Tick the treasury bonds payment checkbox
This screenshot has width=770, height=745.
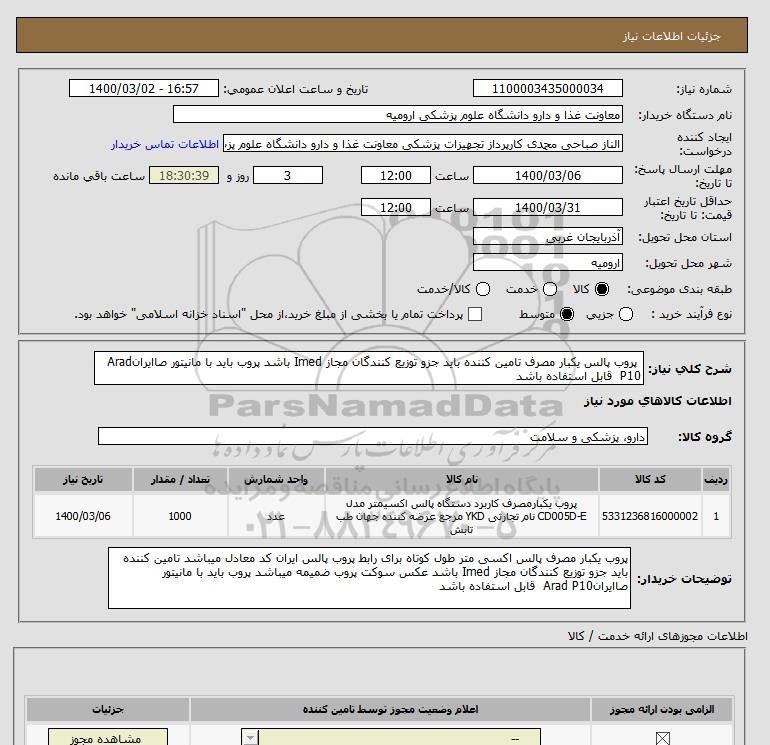[x=475, y=314]
